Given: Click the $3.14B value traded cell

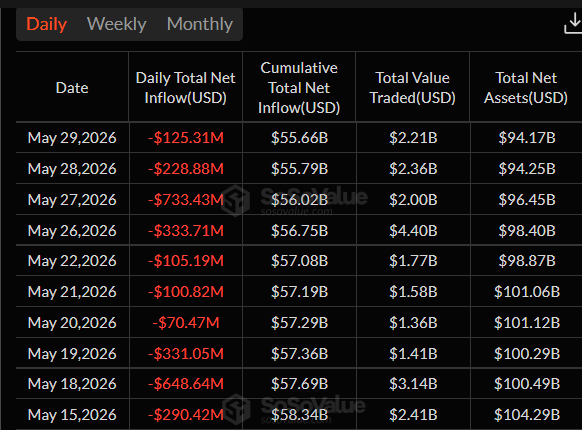Looking at the screenshot, I should 413,384.
